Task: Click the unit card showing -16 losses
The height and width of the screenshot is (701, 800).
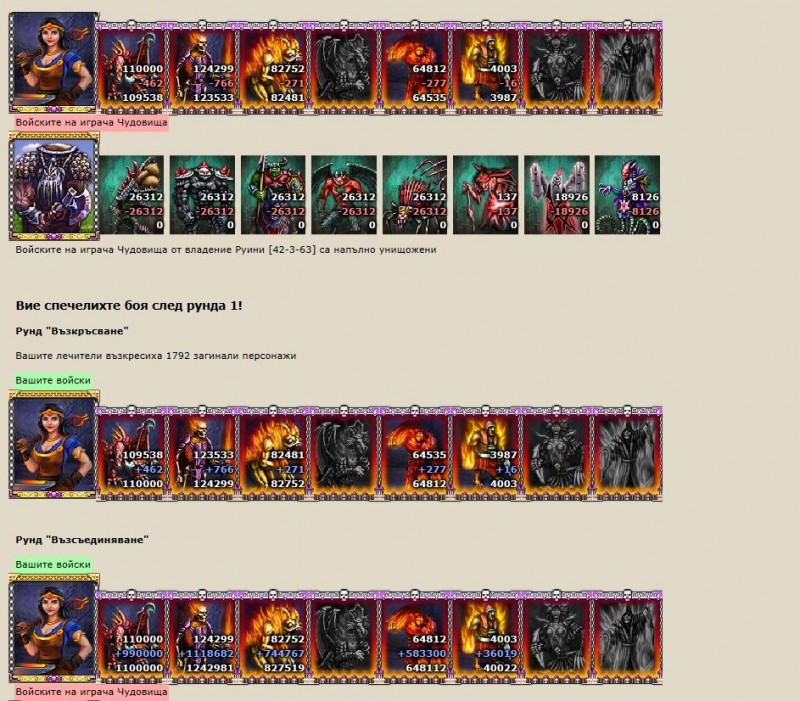Action: [x=486, y=67]
